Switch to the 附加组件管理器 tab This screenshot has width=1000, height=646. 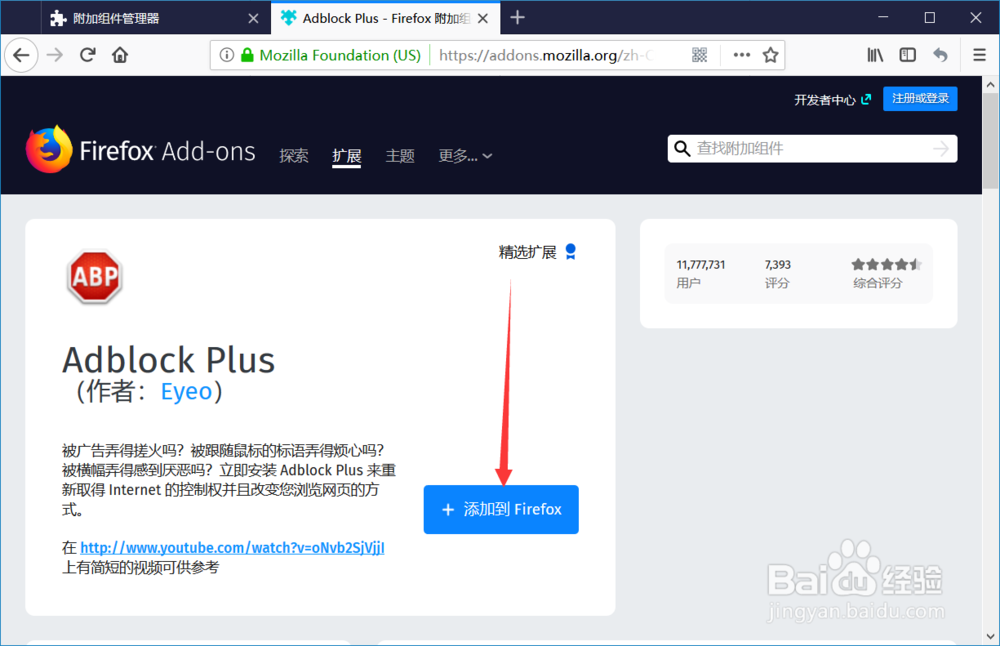coord(156,18)
